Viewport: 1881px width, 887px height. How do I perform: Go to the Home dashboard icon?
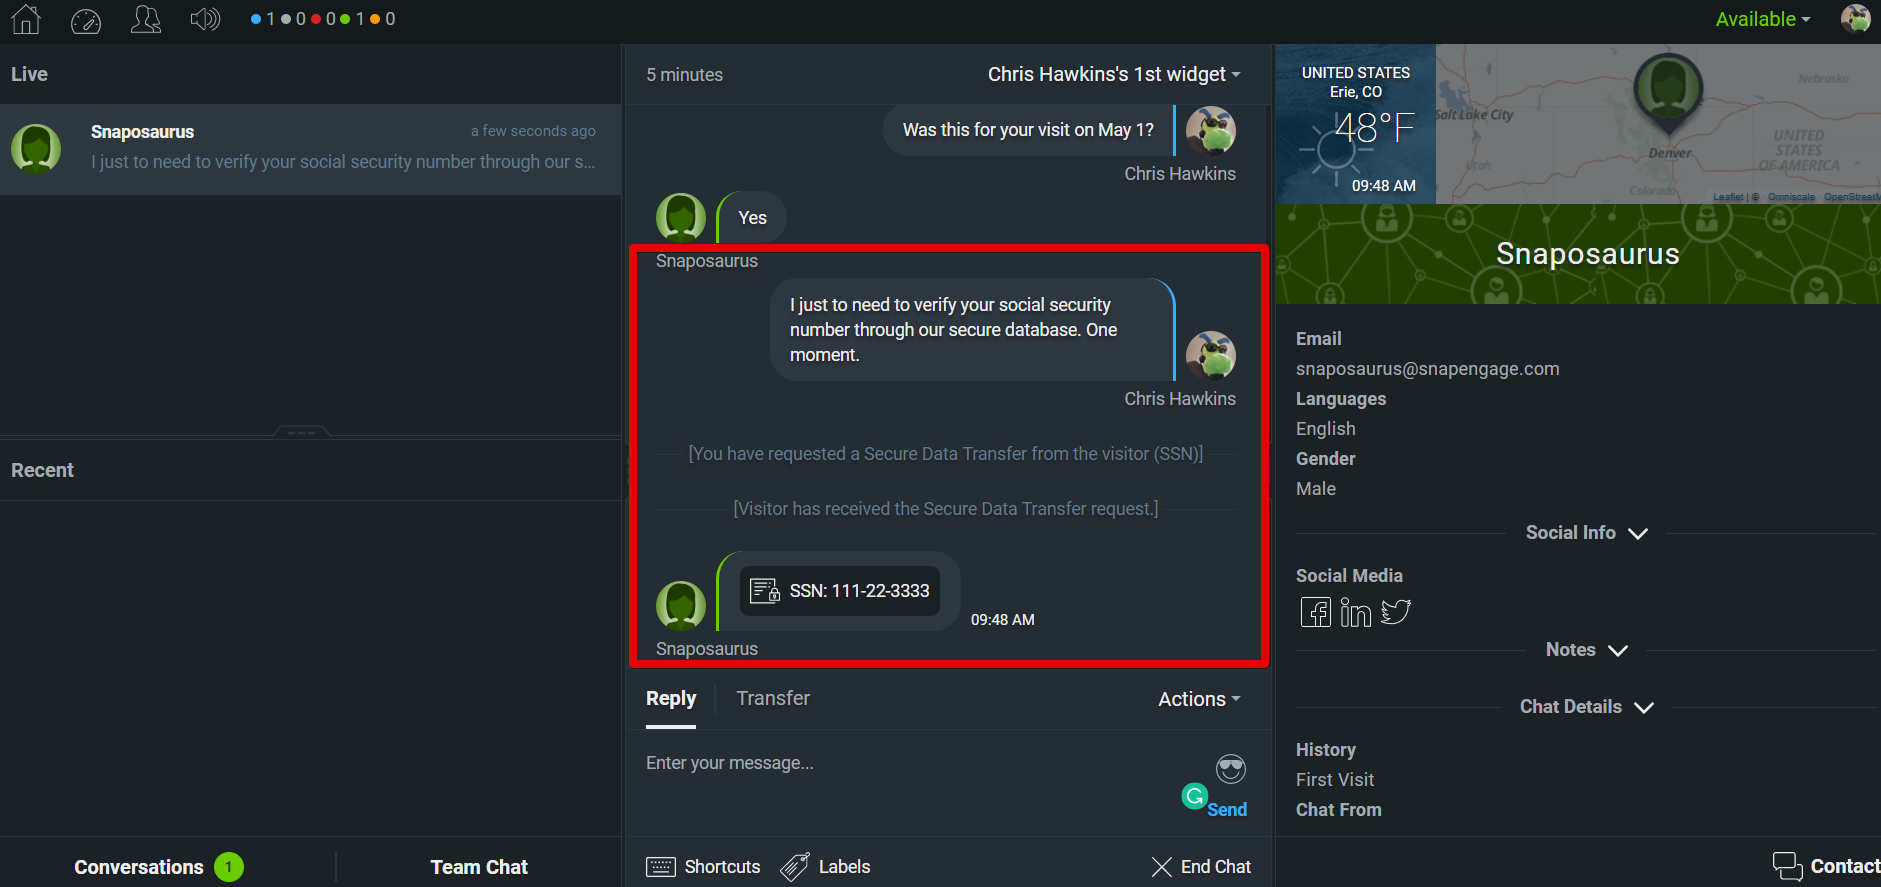(26, 19)
